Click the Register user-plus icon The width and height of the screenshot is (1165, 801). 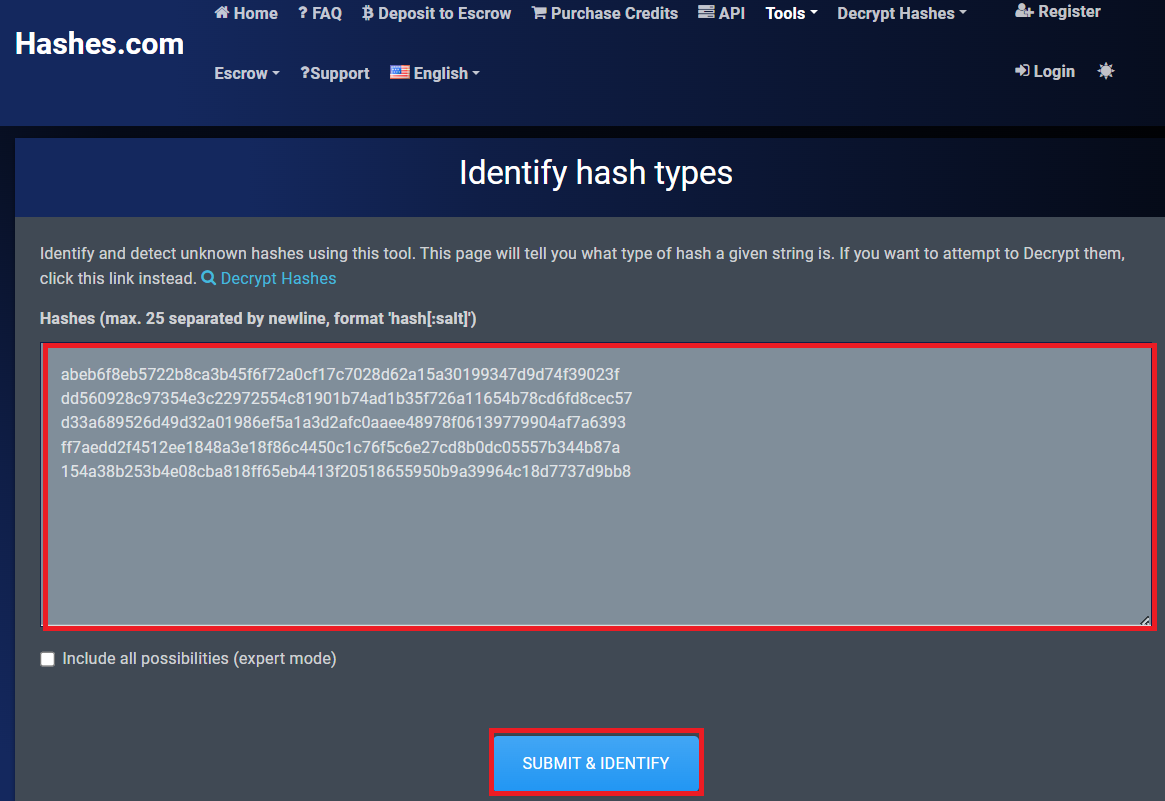[1024, 12]
